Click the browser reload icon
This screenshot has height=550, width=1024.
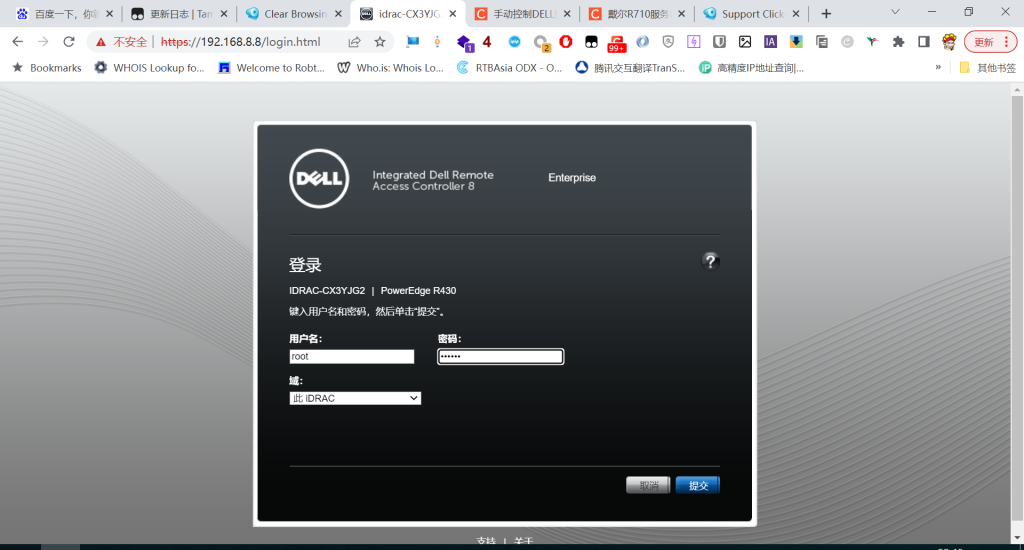point(69,42)
